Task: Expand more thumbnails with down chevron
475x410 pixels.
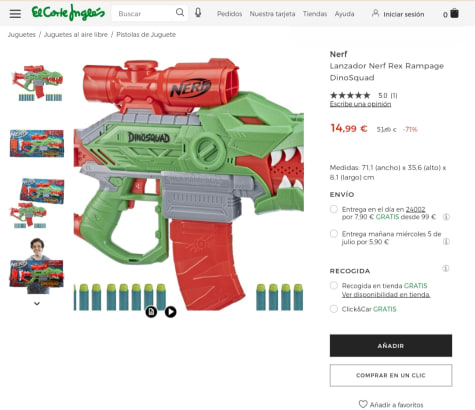Action: tap(37, 304)
